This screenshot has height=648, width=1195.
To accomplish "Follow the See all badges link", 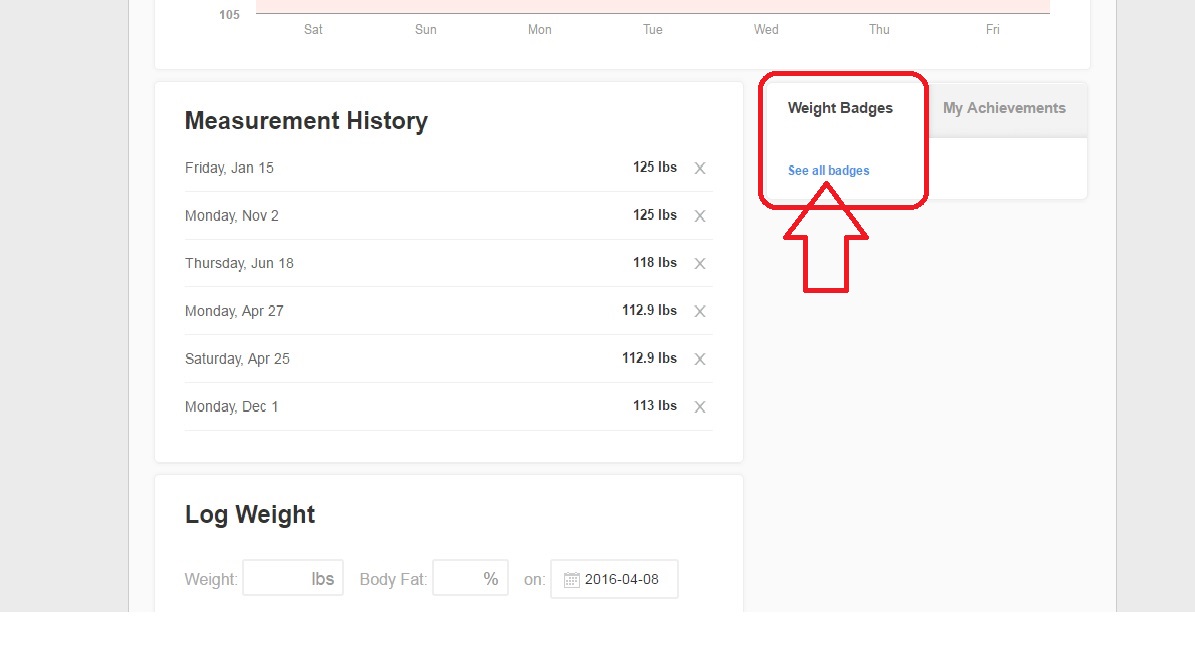I will 828,171.
